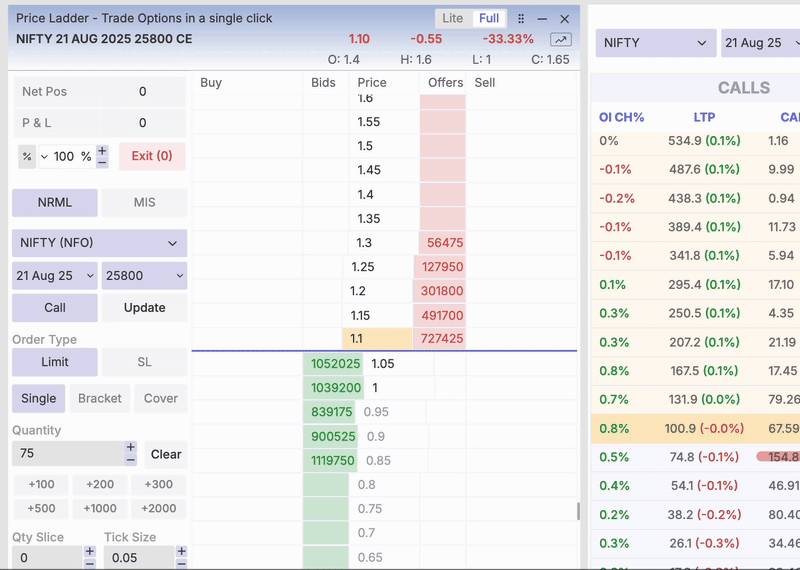Image resolution: width=800 pixels, height=570 pixels.
Task: Click the Exit (0) button
Action: 152,156
